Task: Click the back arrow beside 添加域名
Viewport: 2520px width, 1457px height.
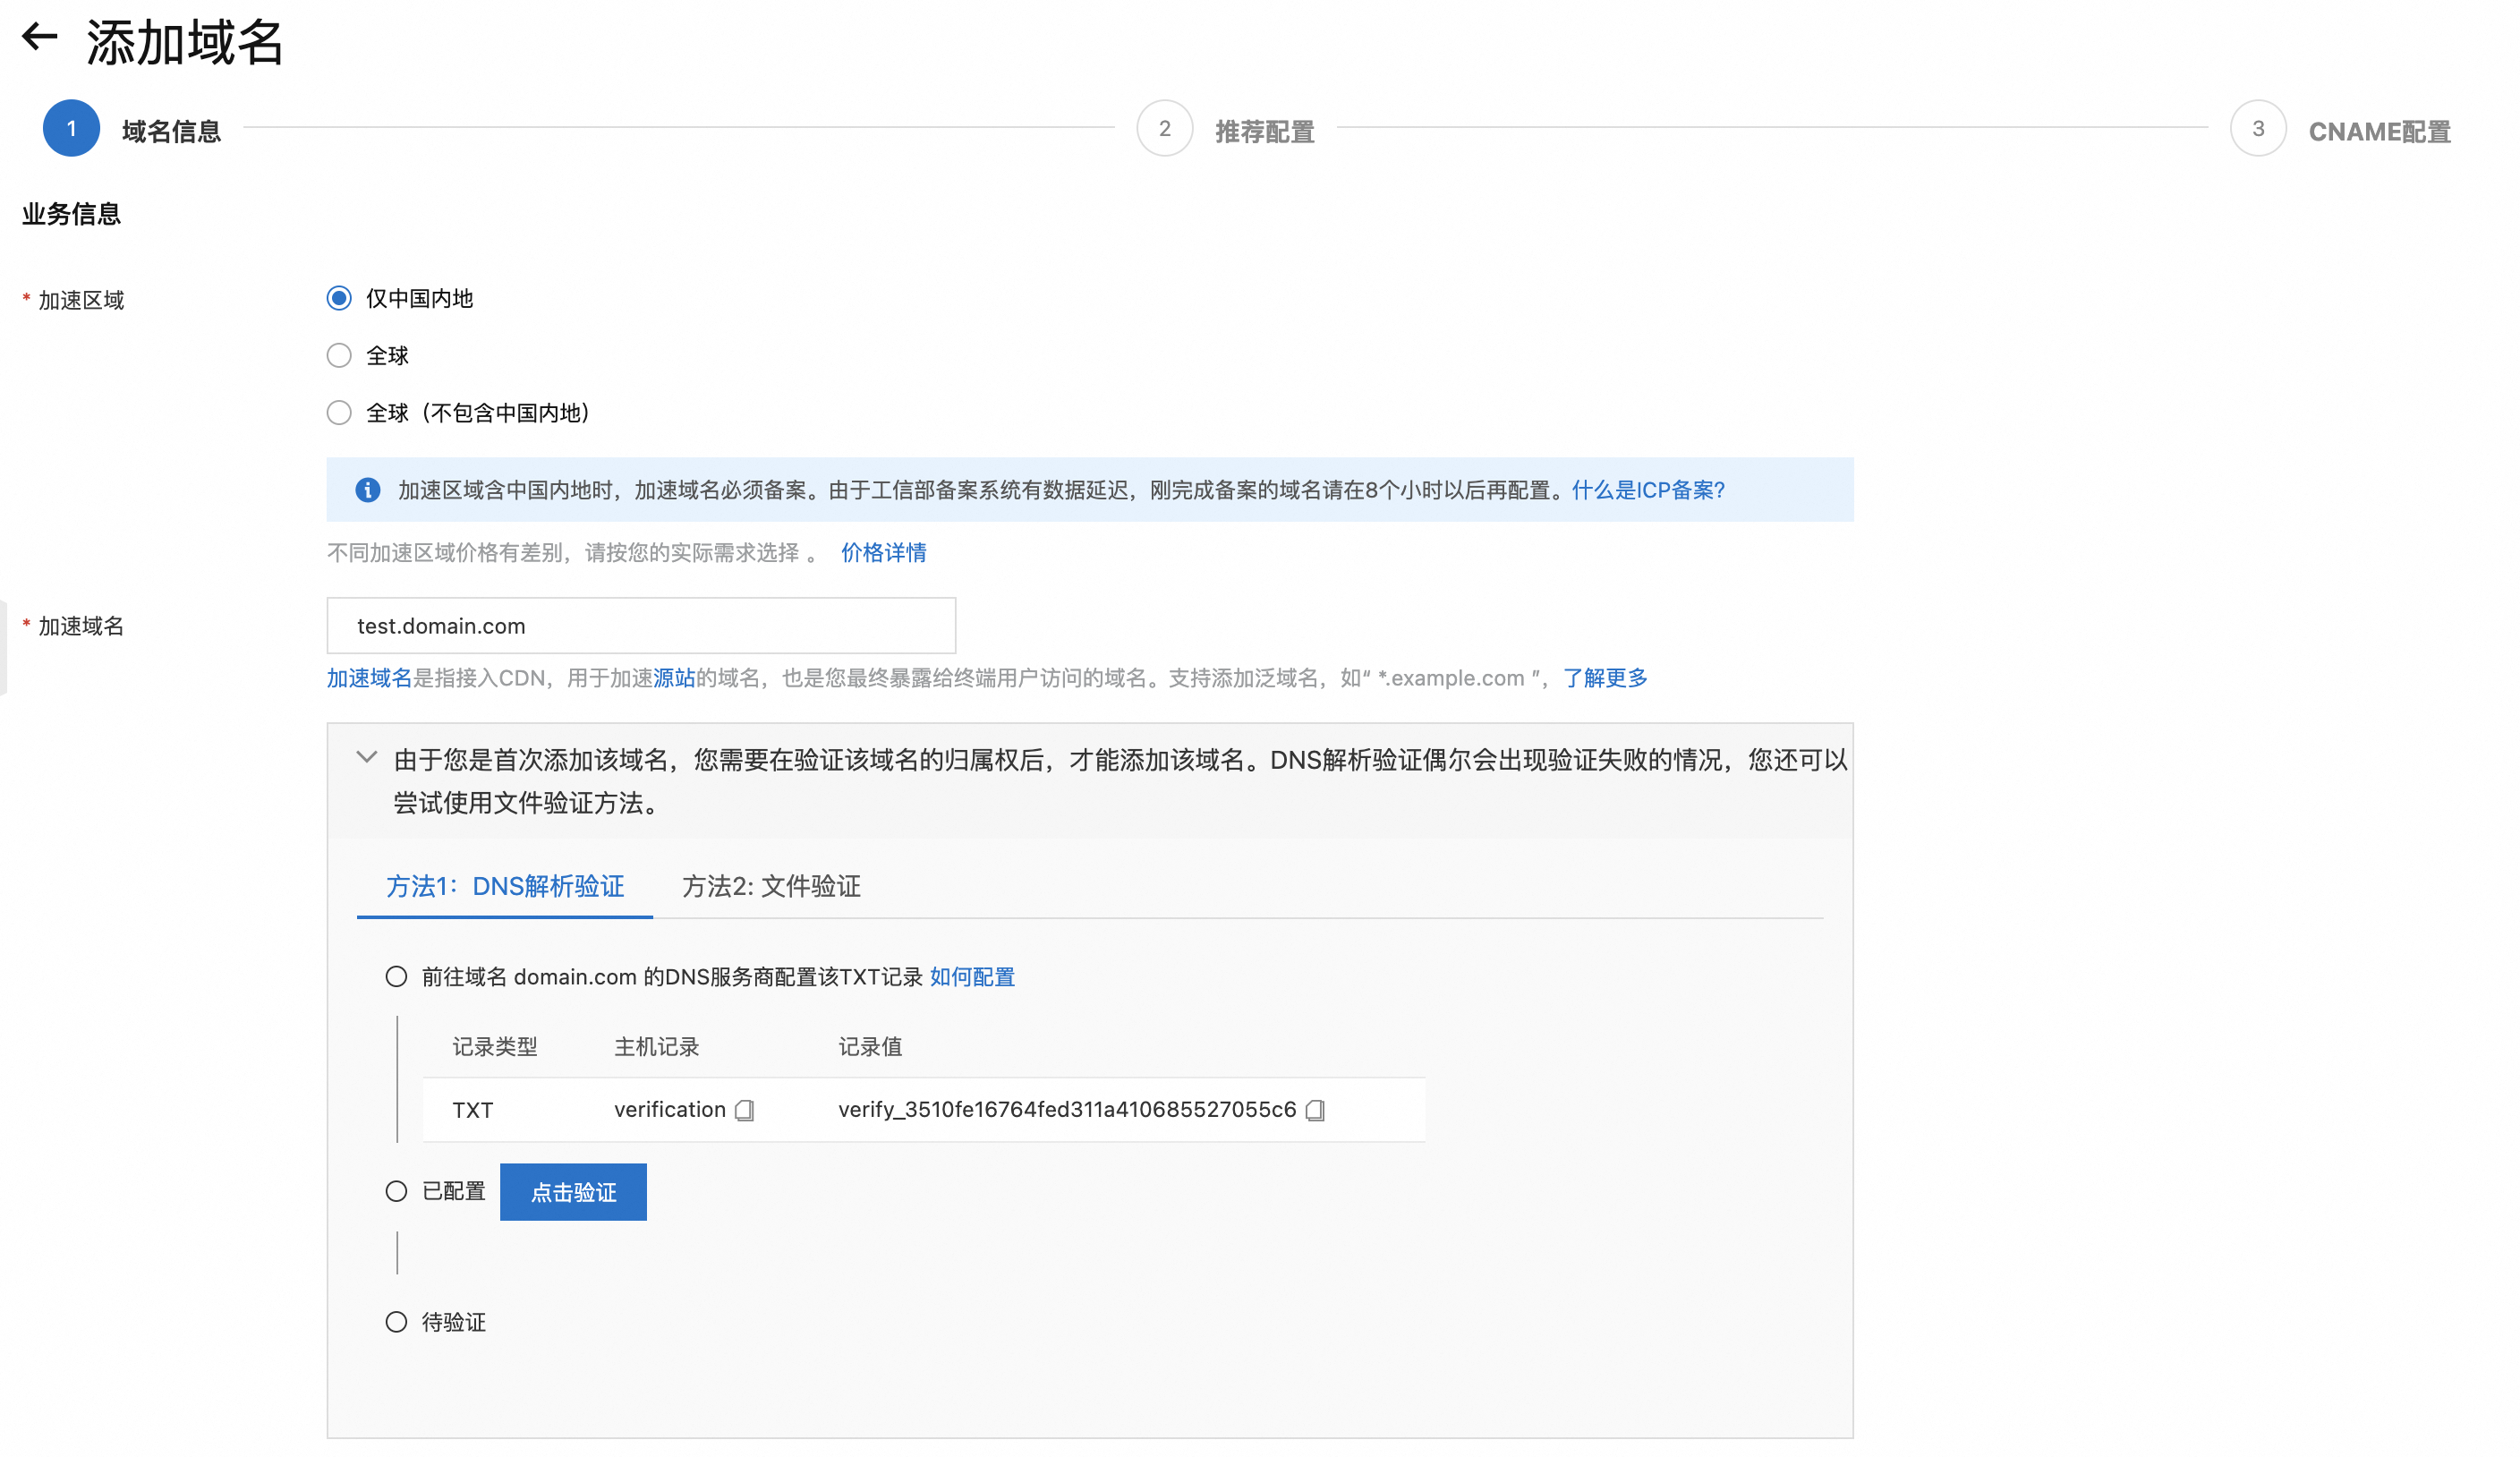Action: coord(39,38)
